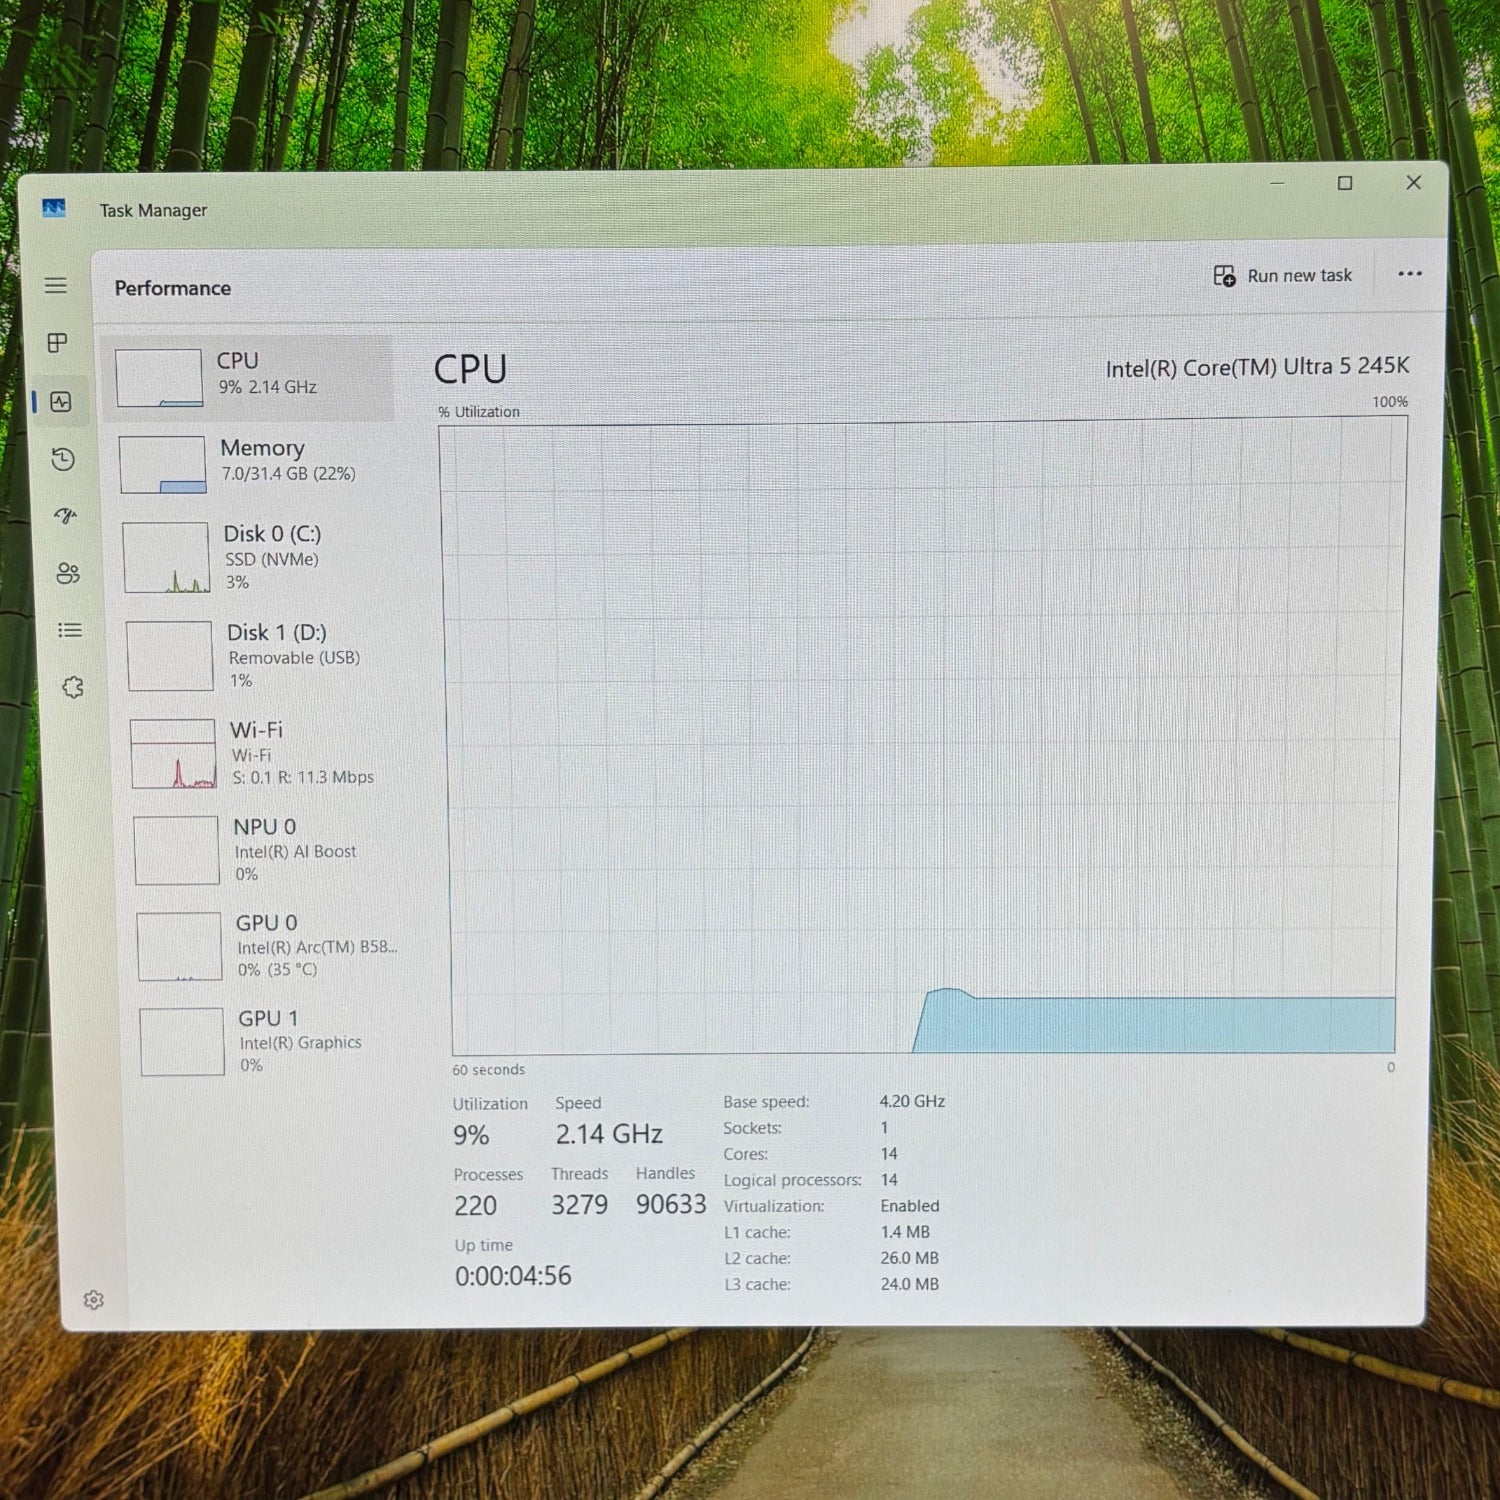Click the 4.20 GHz base speed value
Viewport: 1500px width, 1500px height.
912,1101
